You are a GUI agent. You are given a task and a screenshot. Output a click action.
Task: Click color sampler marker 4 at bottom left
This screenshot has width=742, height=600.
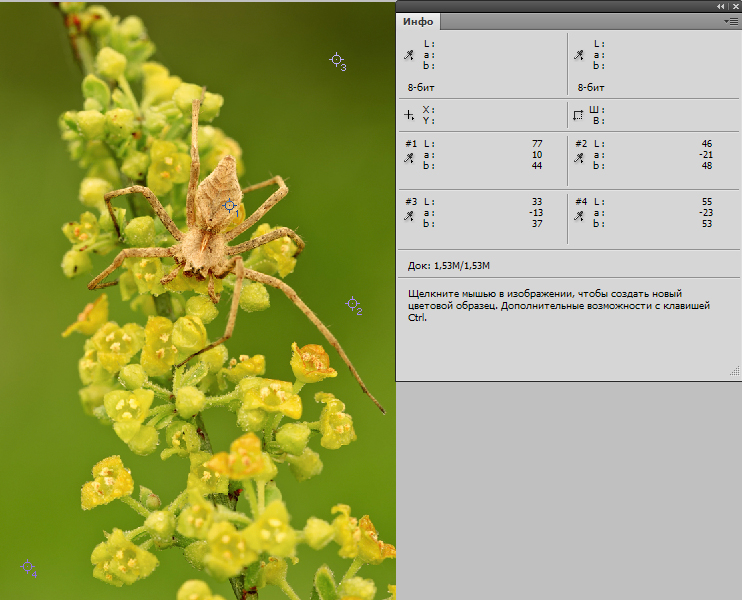point(27,567)
